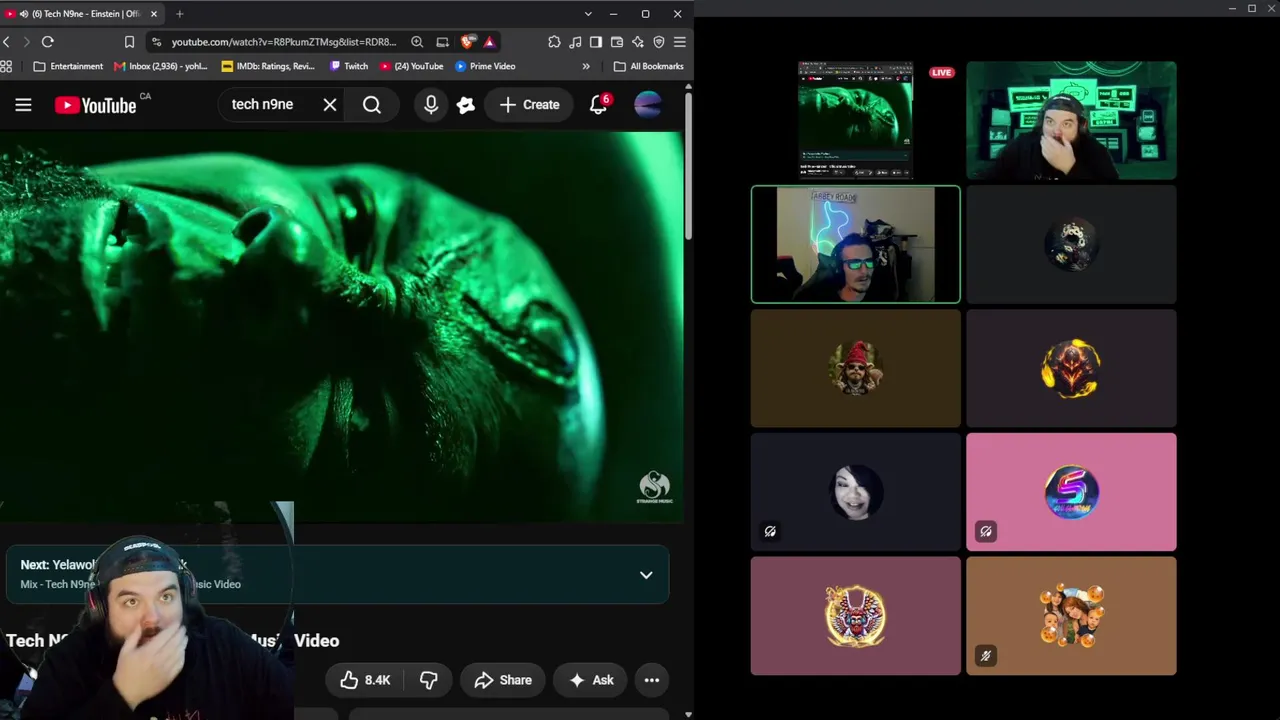Open the (24) YouTube bookmark
Screen dimensions: 1280x720
point(412,66)
